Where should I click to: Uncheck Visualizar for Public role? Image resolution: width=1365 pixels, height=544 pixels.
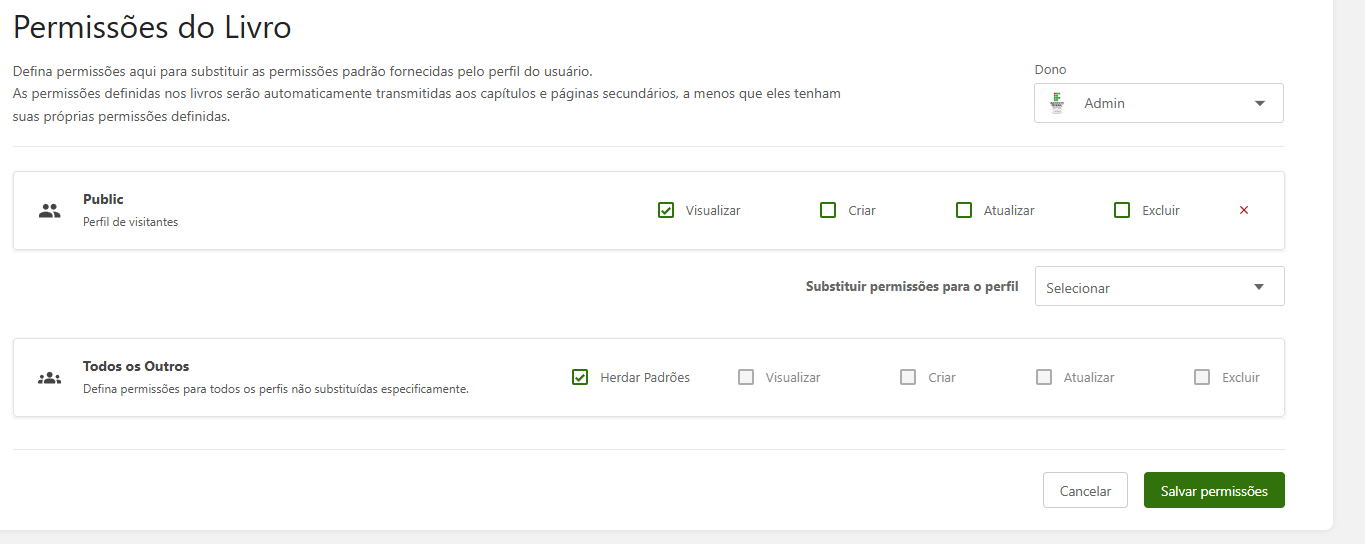[666, 210]
